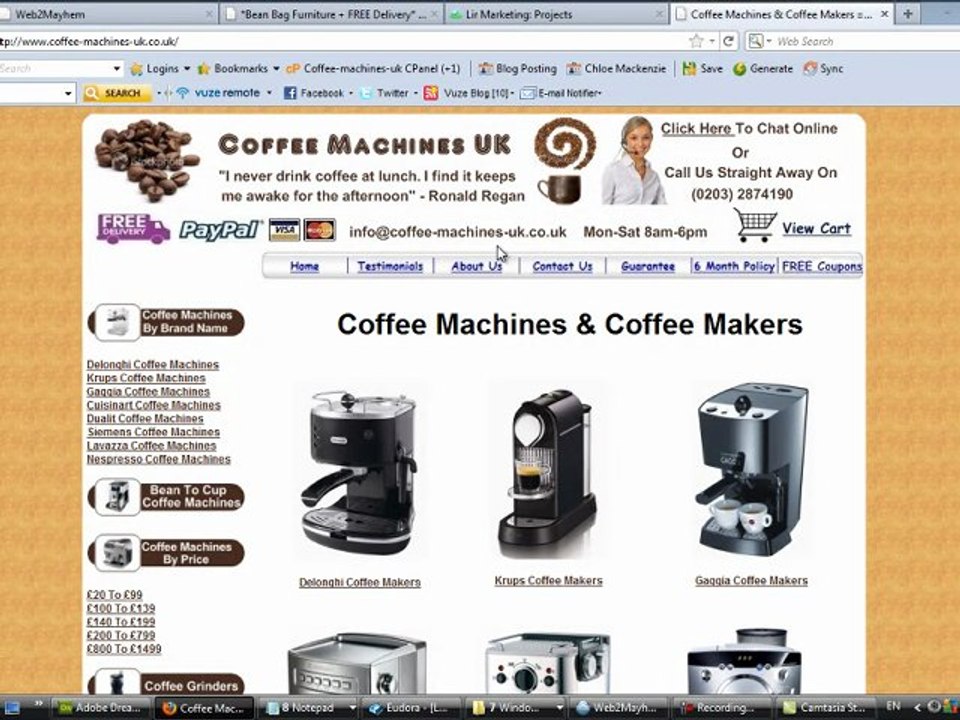The width and height of the screenshot is (960, 720).
Task: Click the Save toolbar icon
Action: [x=702, y=69]
